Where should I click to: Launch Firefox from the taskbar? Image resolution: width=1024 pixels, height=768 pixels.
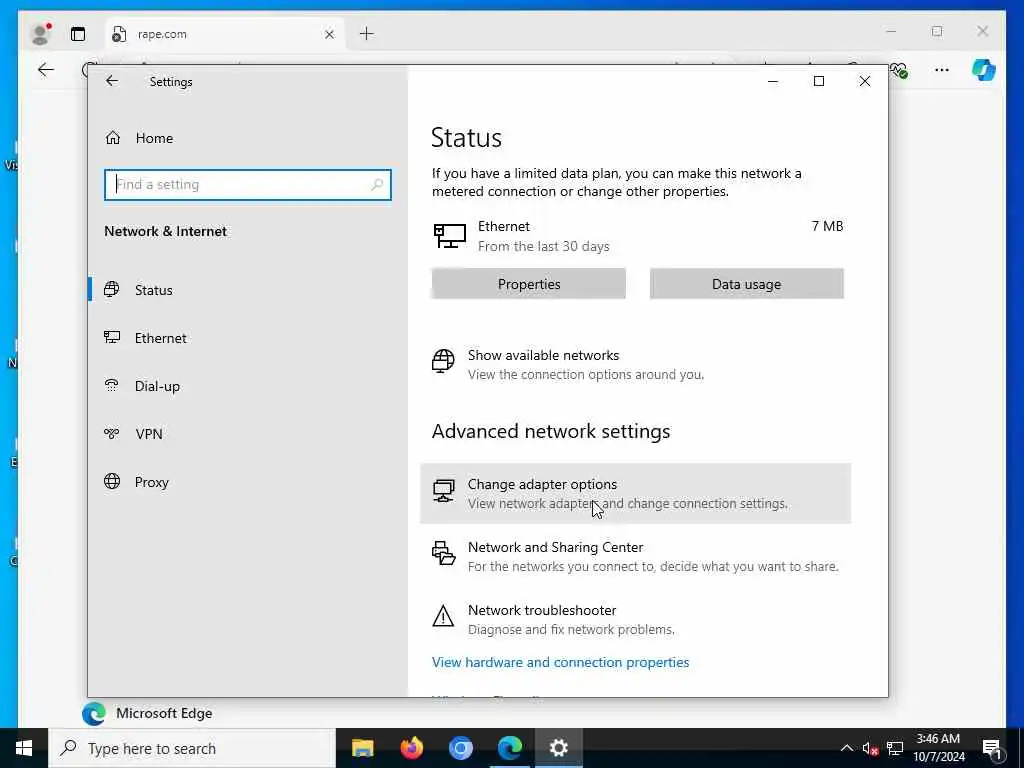click(411, 748)
